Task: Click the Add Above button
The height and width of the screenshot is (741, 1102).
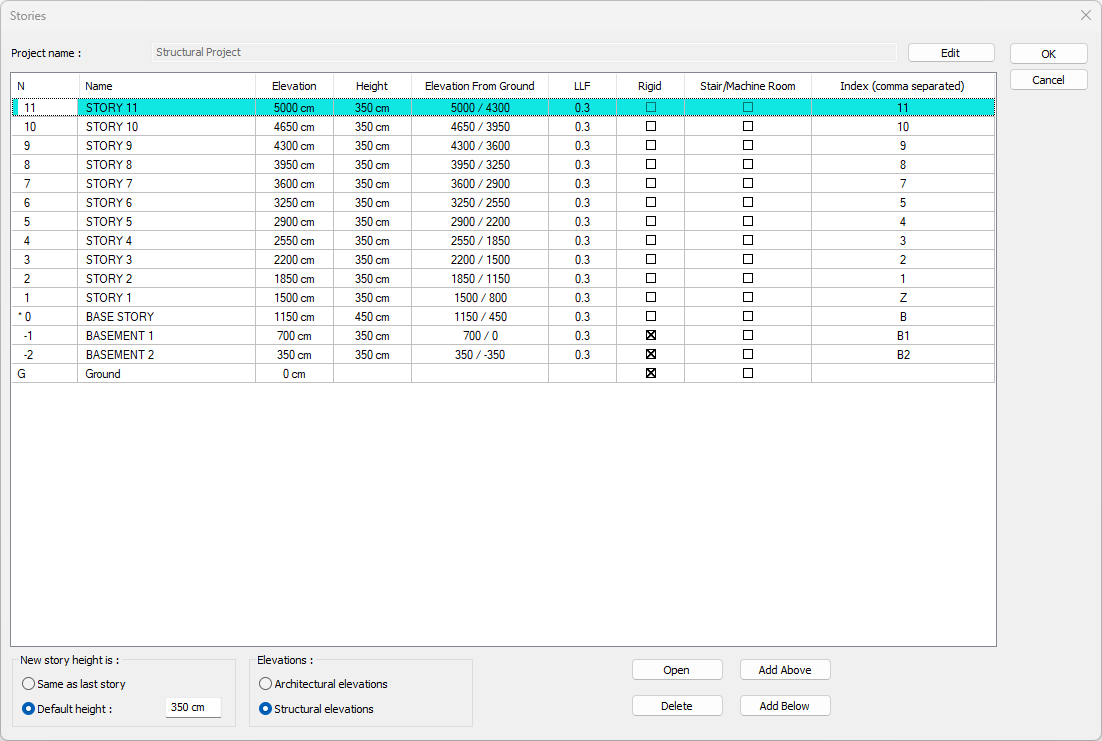Action: [x=785, y=670]
